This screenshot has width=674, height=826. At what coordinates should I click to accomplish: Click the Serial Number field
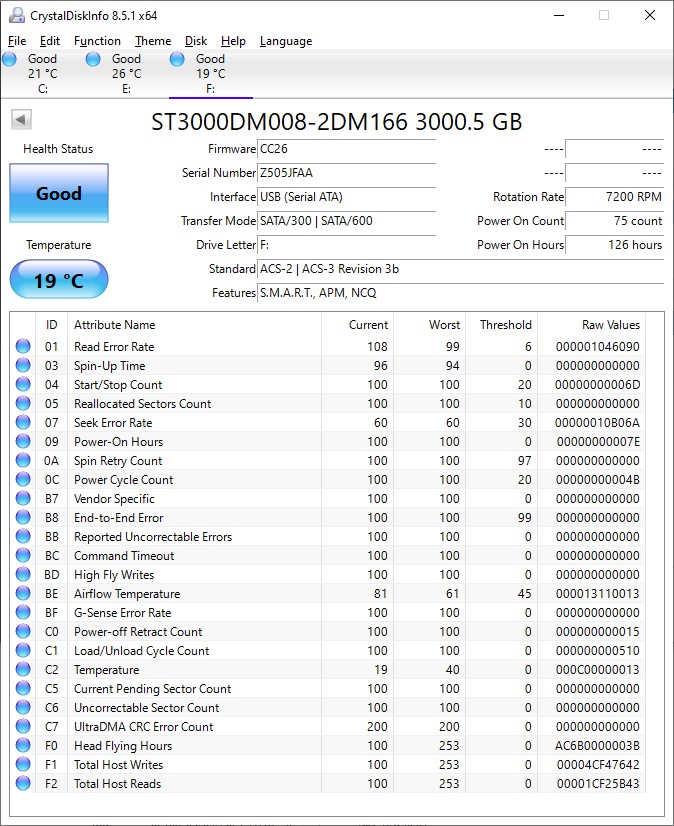pyautogui.click(x=346, y=173)
